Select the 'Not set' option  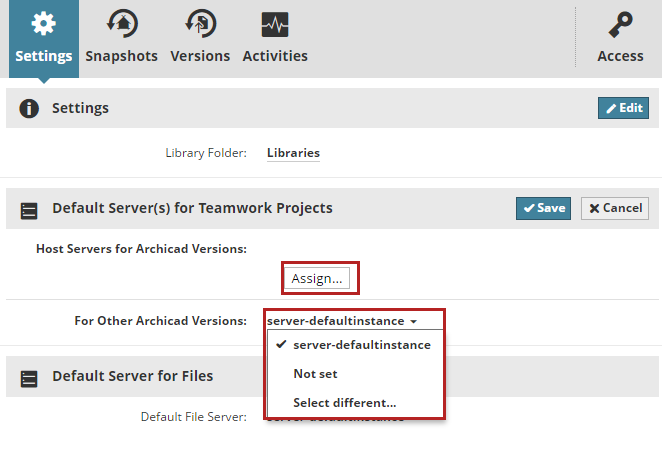(x=315, y=374)
